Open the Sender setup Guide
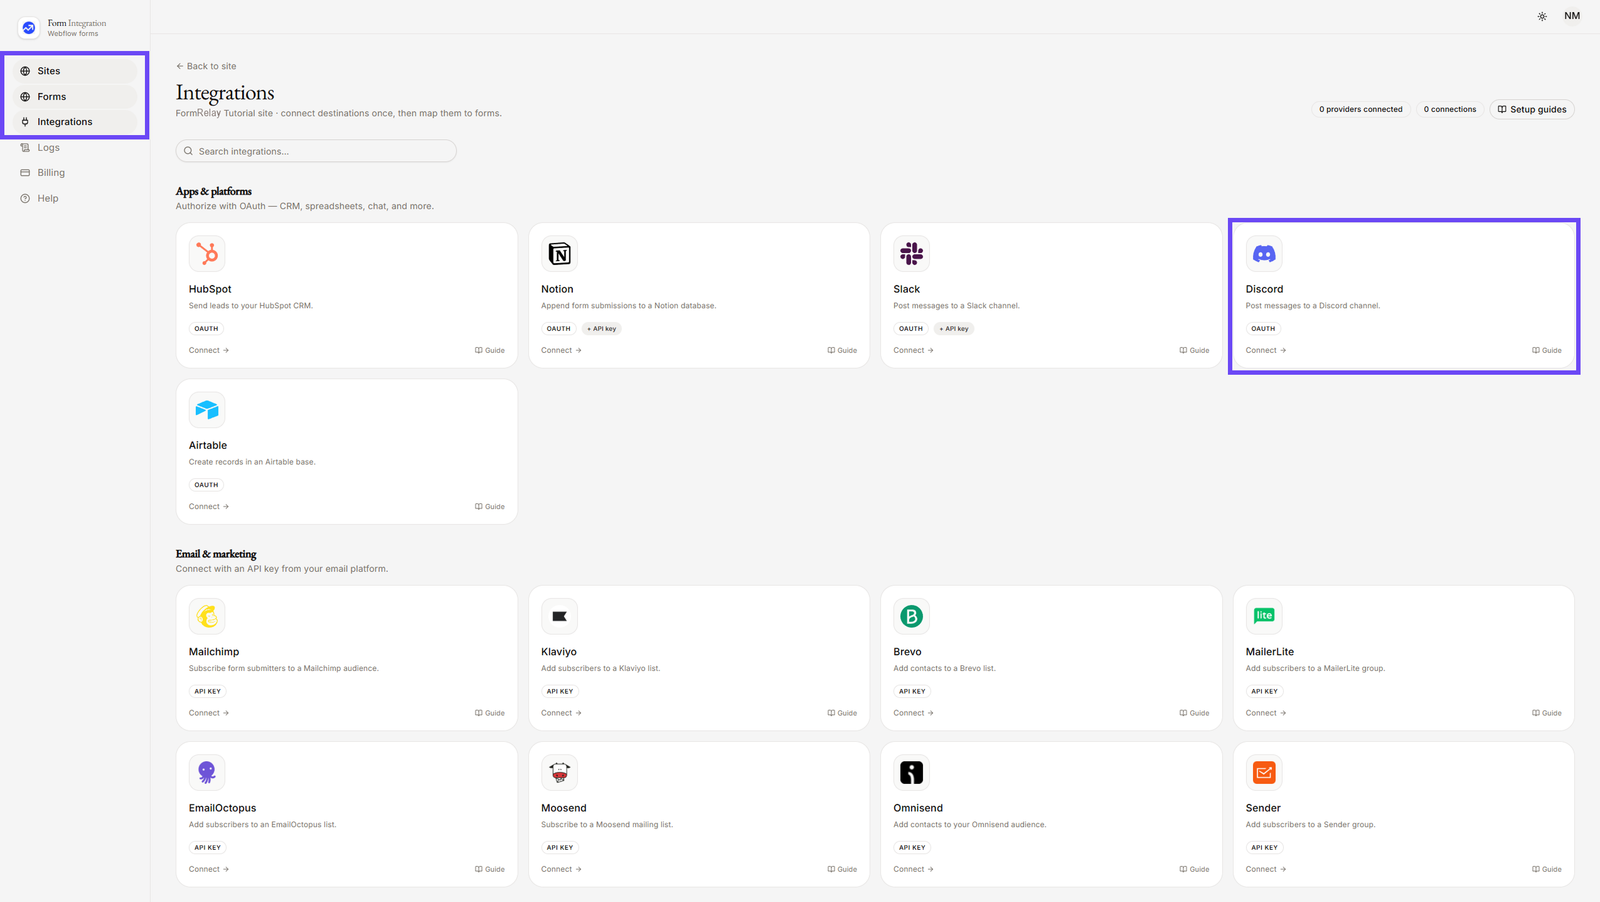 pyautogui.click(x=1547, y=869)
